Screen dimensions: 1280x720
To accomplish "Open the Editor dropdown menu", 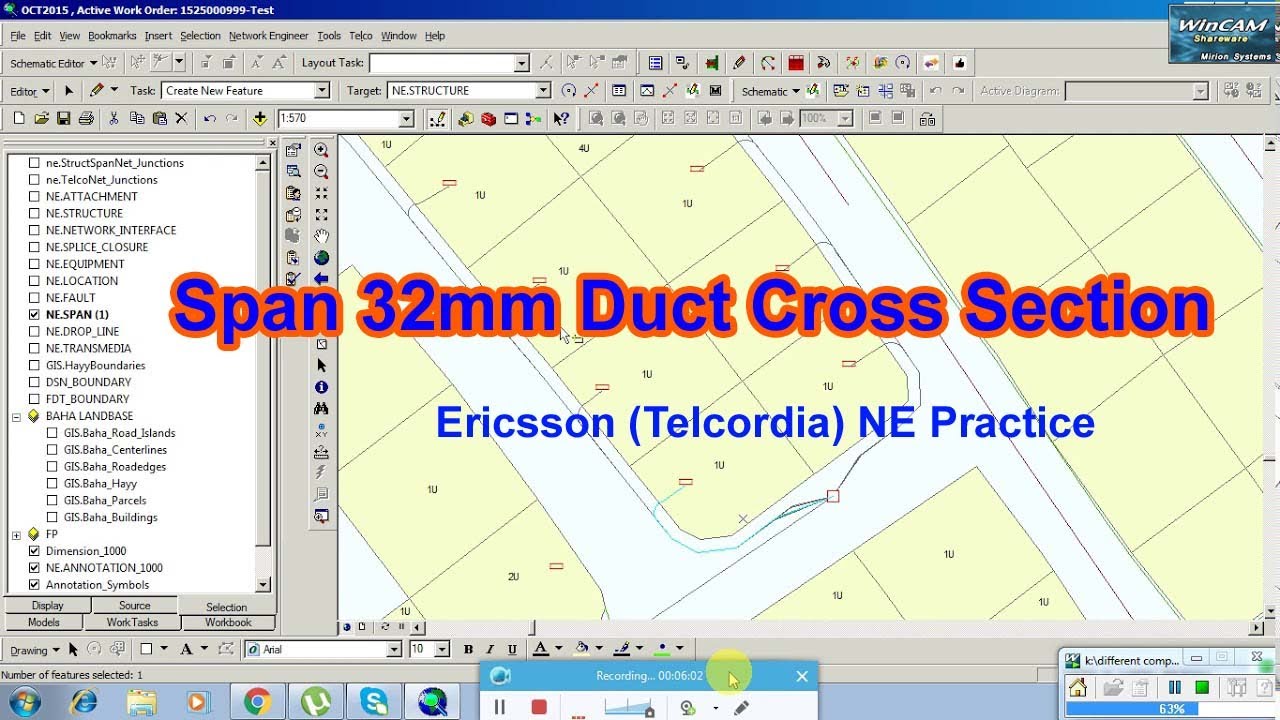I will coord(29,91).
